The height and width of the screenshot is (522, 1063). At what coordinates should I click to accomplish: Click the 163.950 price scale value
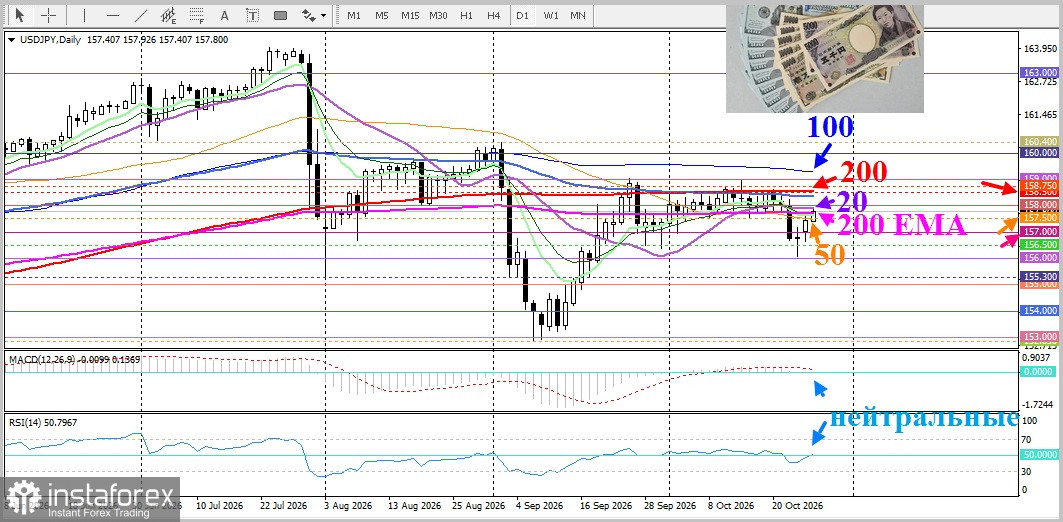coord(1041,49)
